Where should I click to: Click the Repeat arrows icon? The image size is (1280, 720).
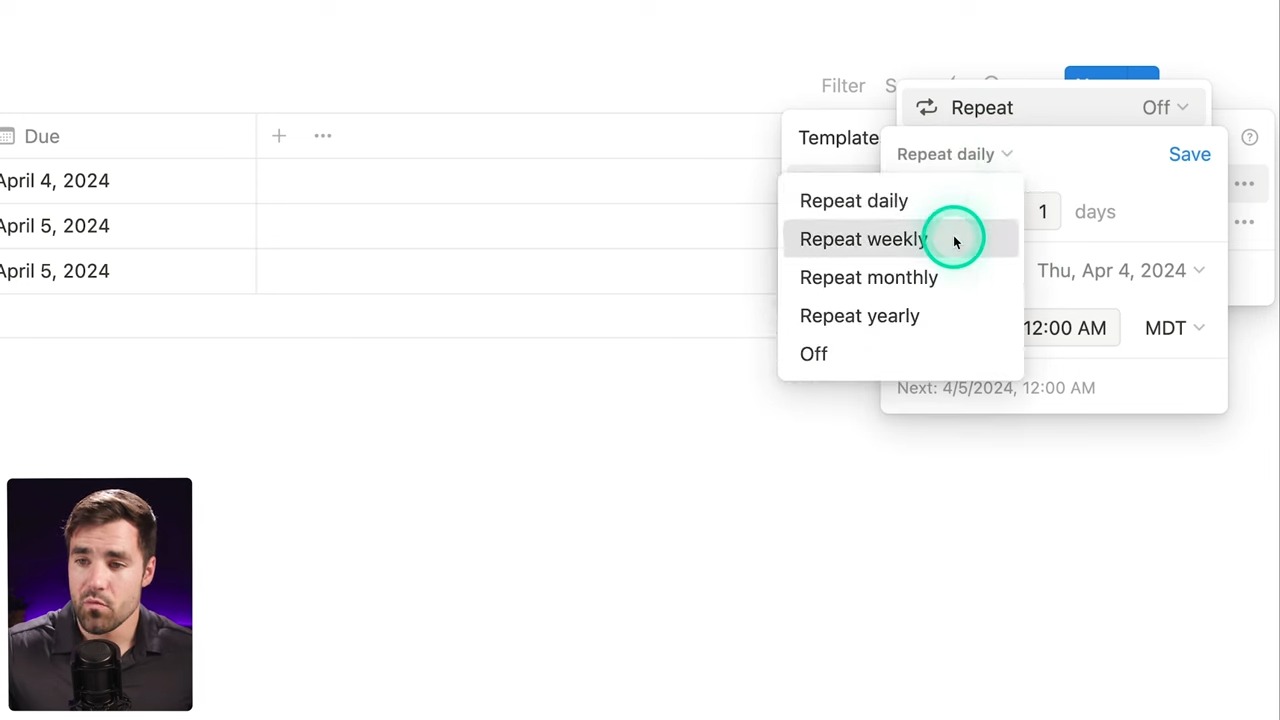[x=927, y=108]
